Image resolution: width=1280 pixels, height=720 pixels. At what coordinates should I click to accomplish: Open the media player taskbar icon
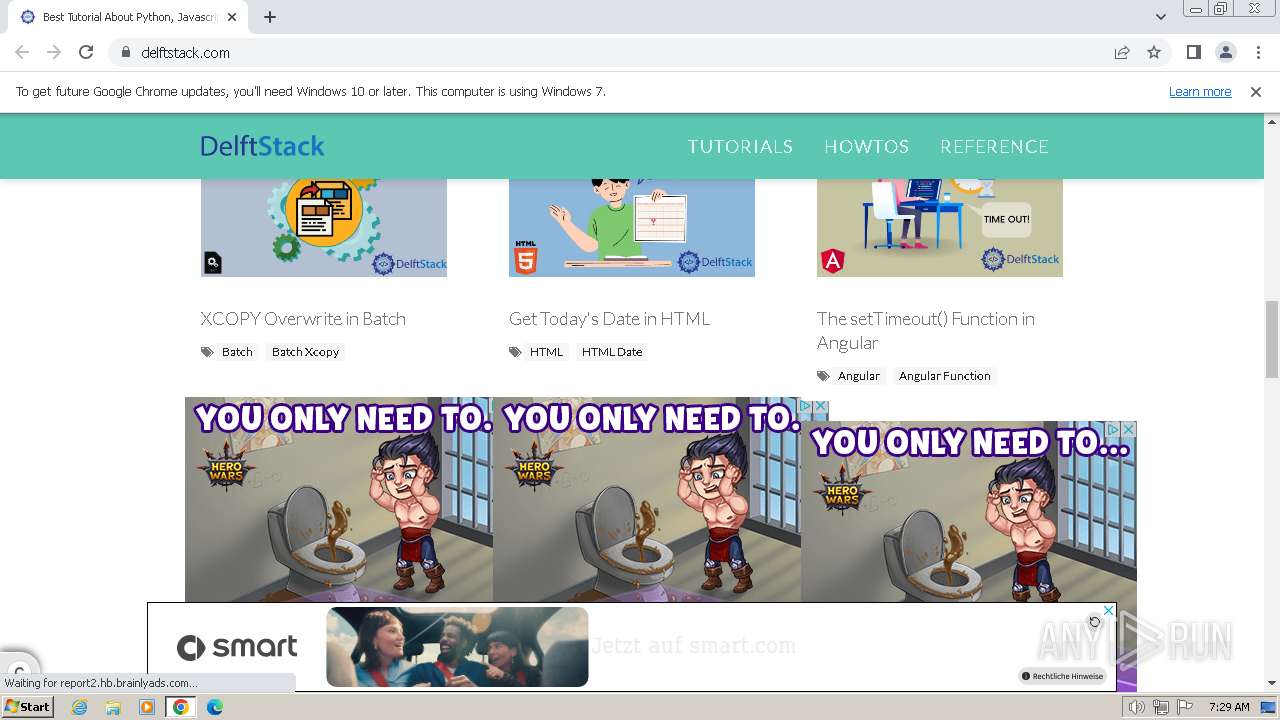click(x=147, y=707)
